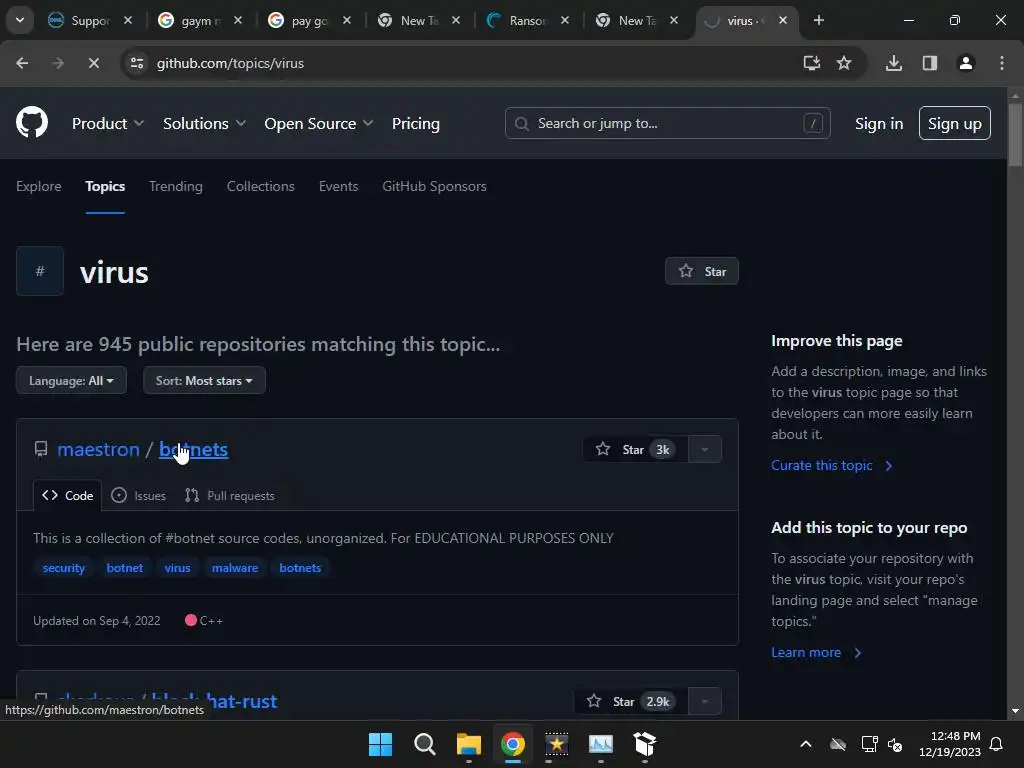1024x768 pixels.
Task: Open the botnets repository link
Action: [x=193, y=449]
